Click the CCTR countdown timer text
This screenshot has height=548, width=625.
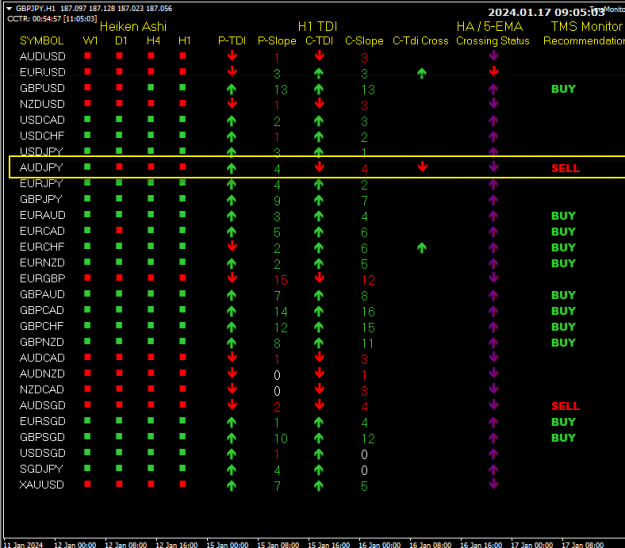[x=52, y=19]
